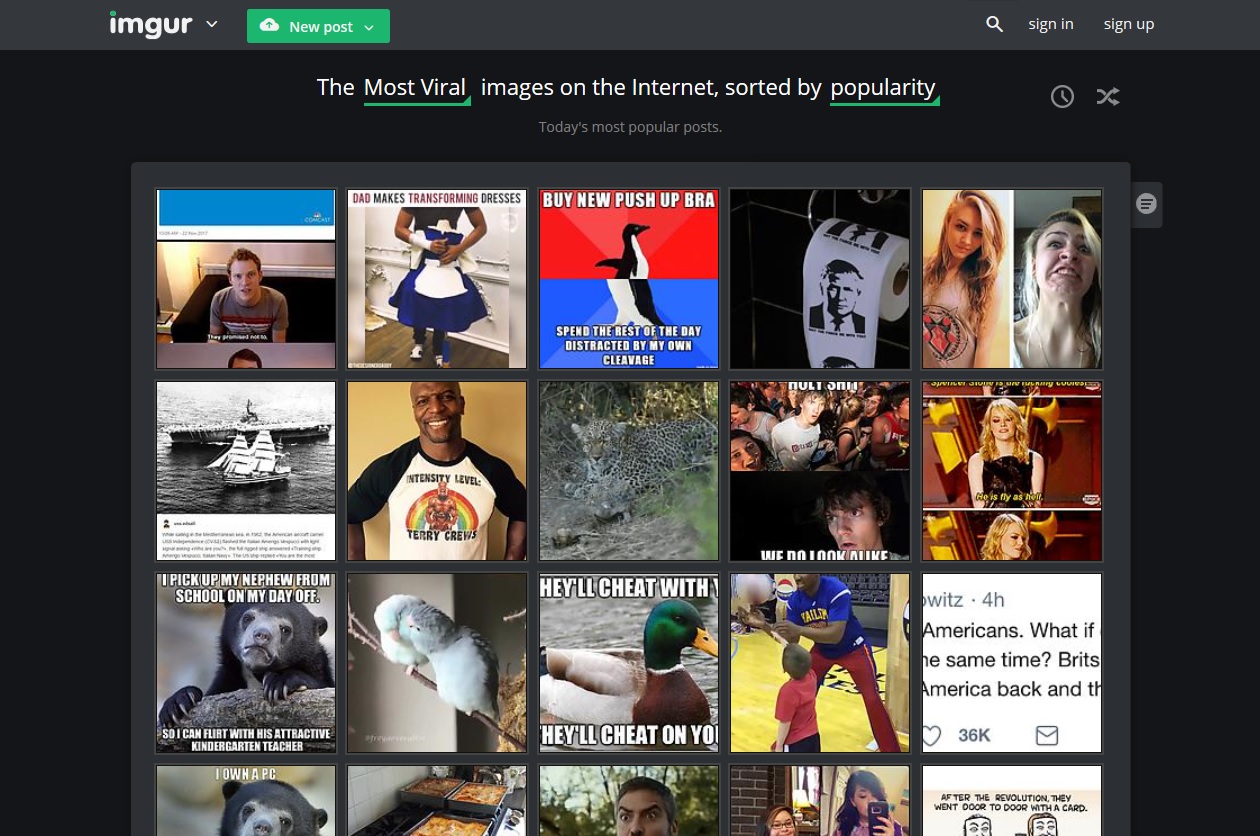
Task: Open the transforming dresses post
Action: pos(437,279)
